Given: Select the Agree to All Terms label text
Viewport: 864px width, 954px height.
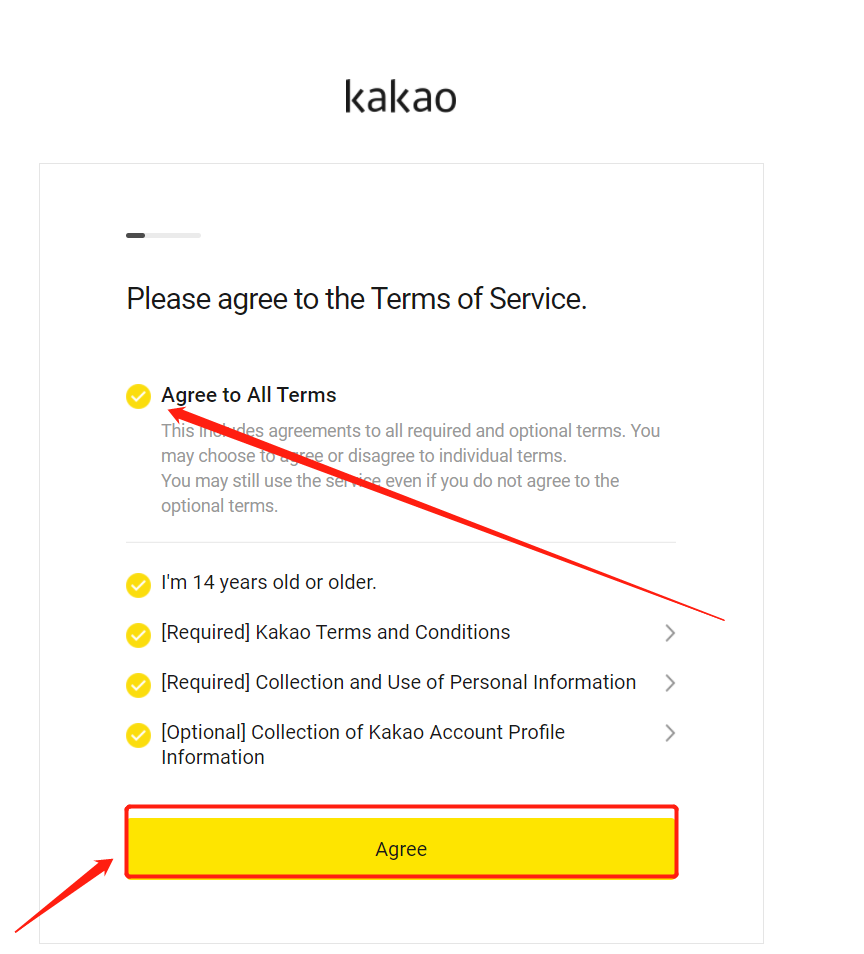Looking at the screenshot, I should (248, 395).
